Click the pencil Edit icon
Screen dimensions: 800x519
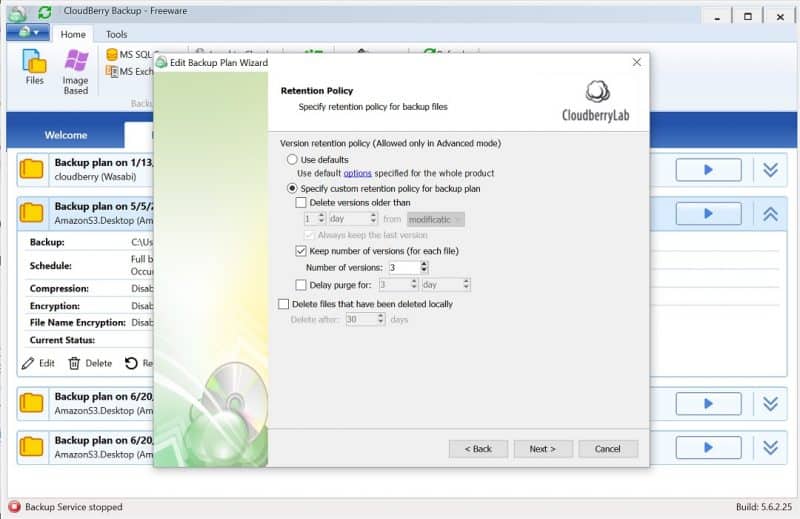tap(28, 363)
